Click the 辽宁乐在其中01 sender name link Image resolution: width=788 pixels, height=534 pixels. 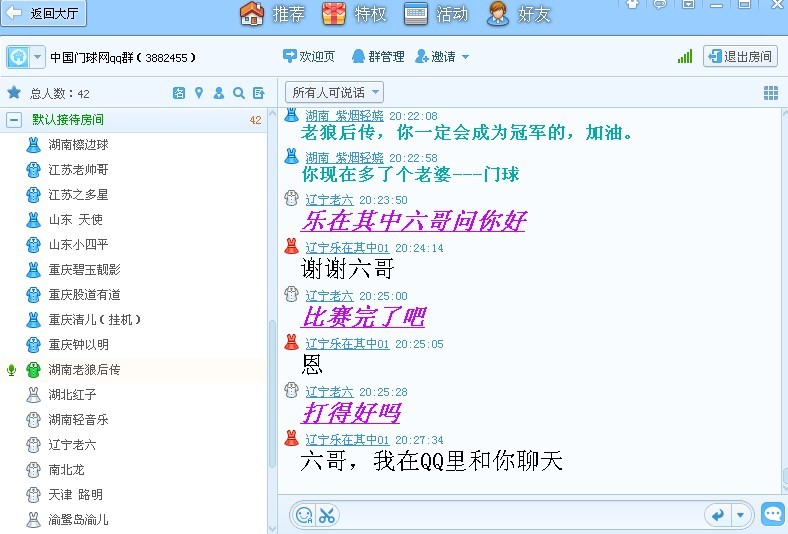pos(347,247)
